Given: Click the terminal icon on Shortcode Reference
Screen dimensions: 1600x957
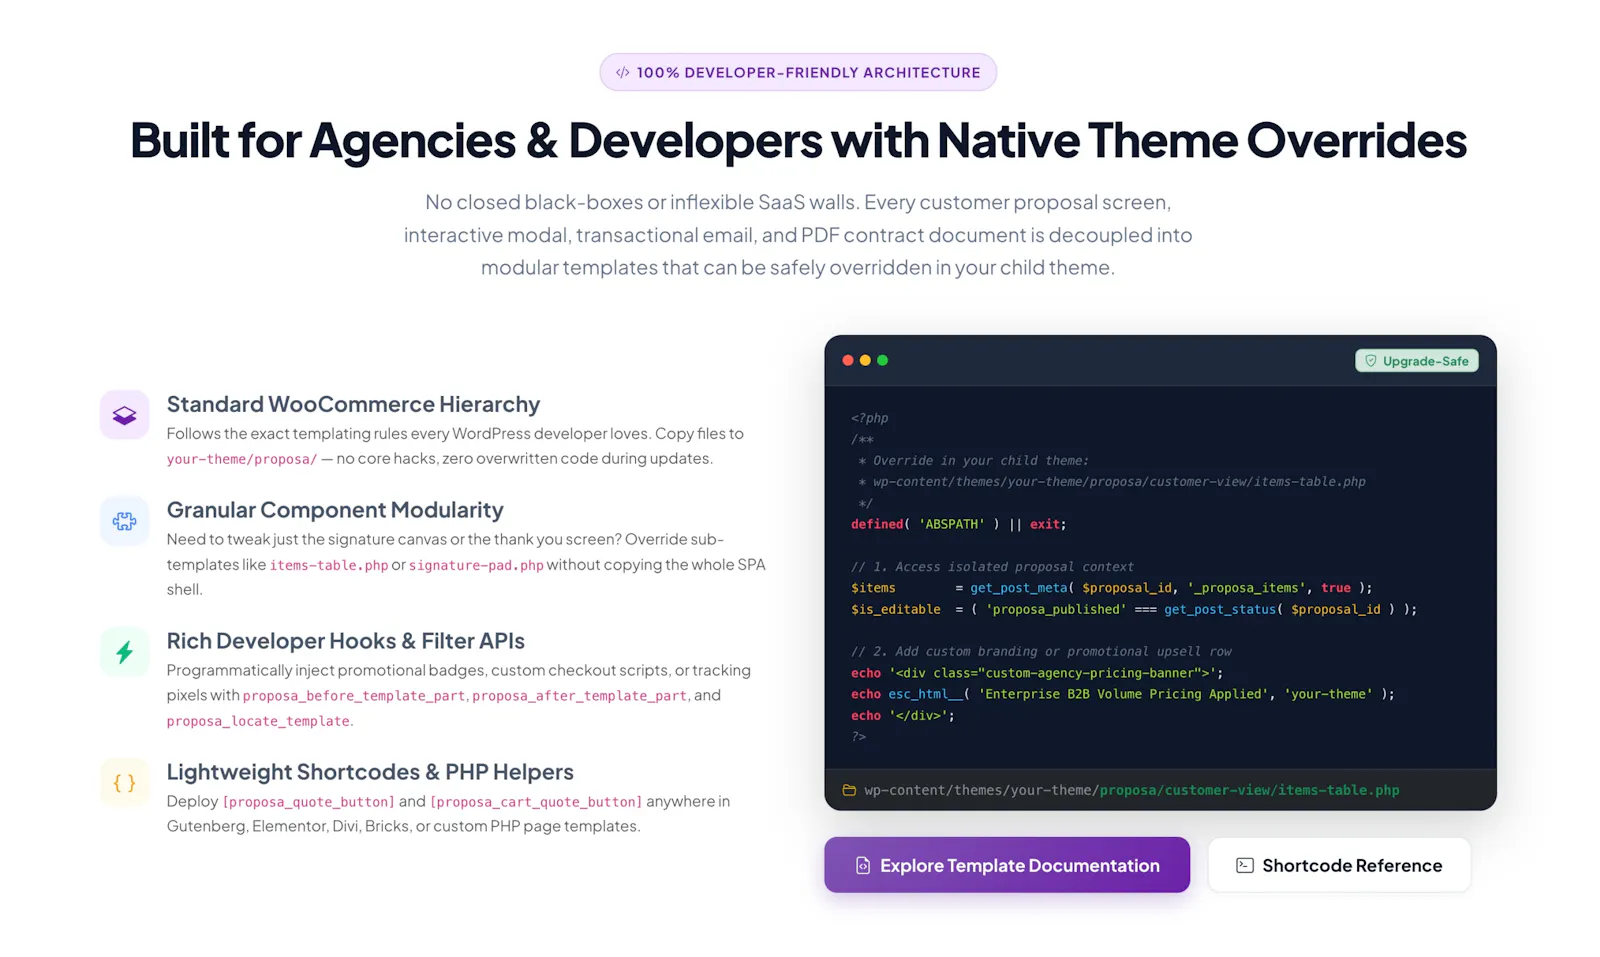Looking at the screenshot, I should point(1244,865).
